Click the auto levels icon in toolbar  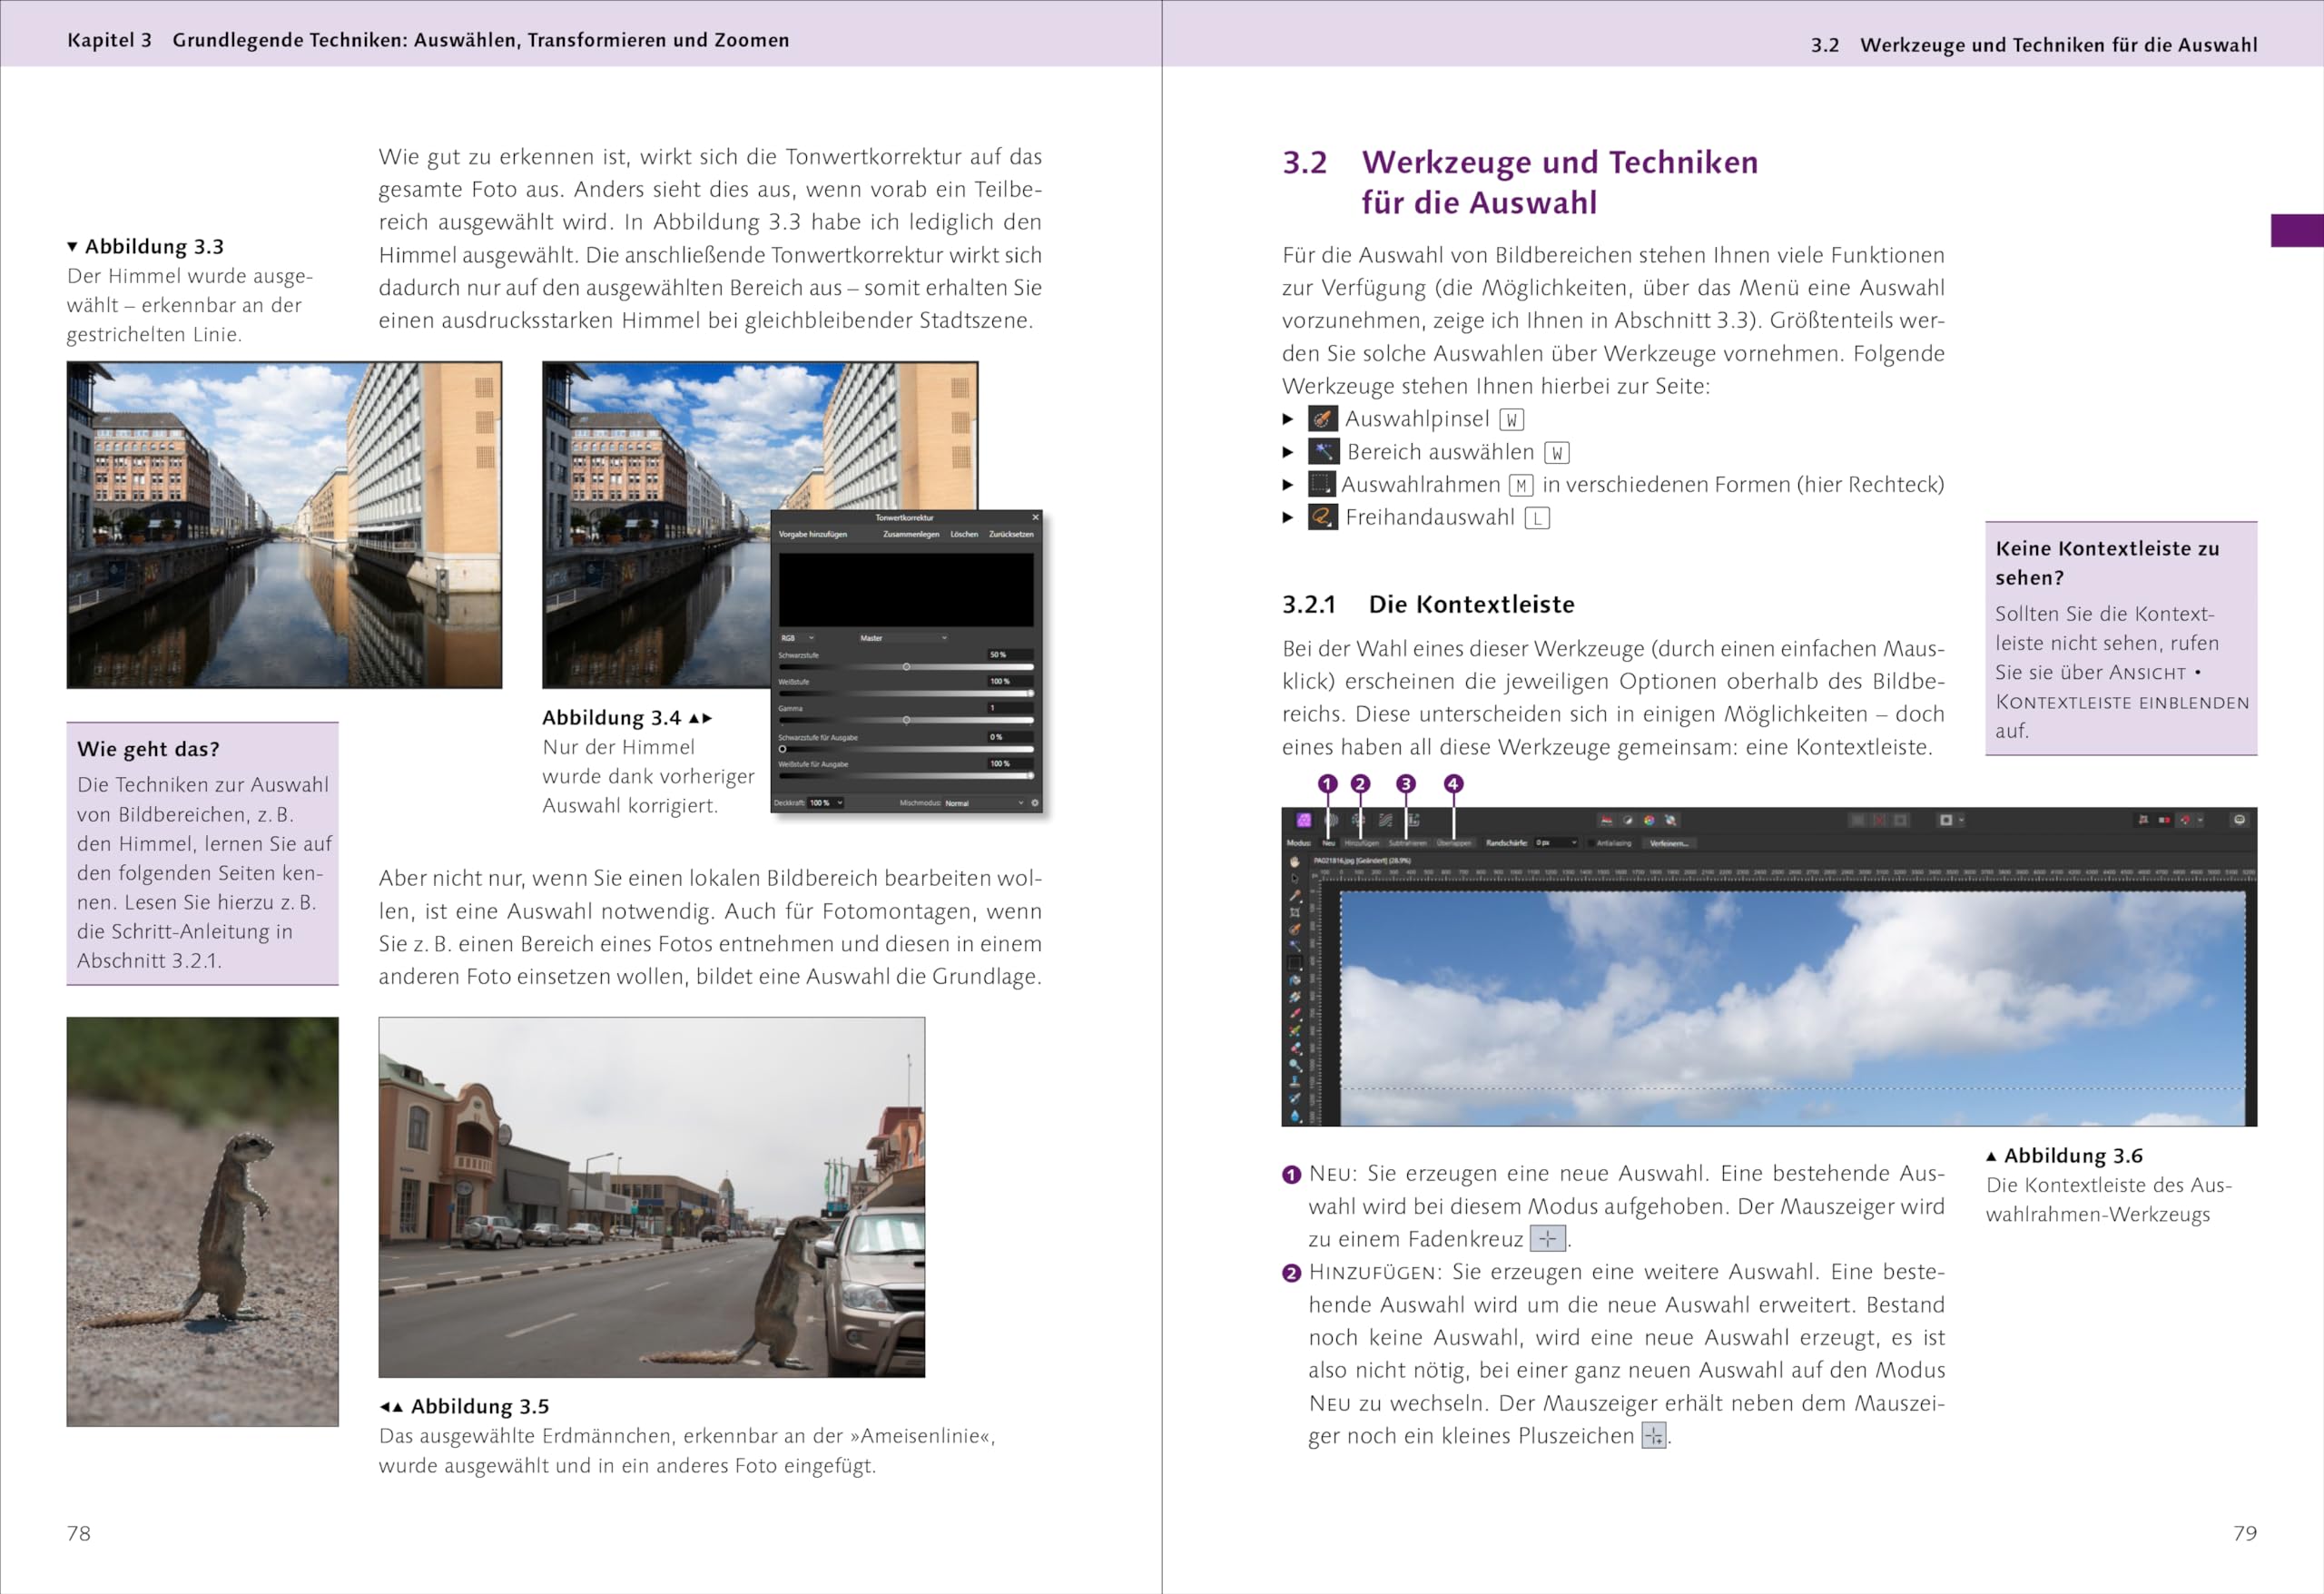pyautogui.click(x=1607, y=821)
